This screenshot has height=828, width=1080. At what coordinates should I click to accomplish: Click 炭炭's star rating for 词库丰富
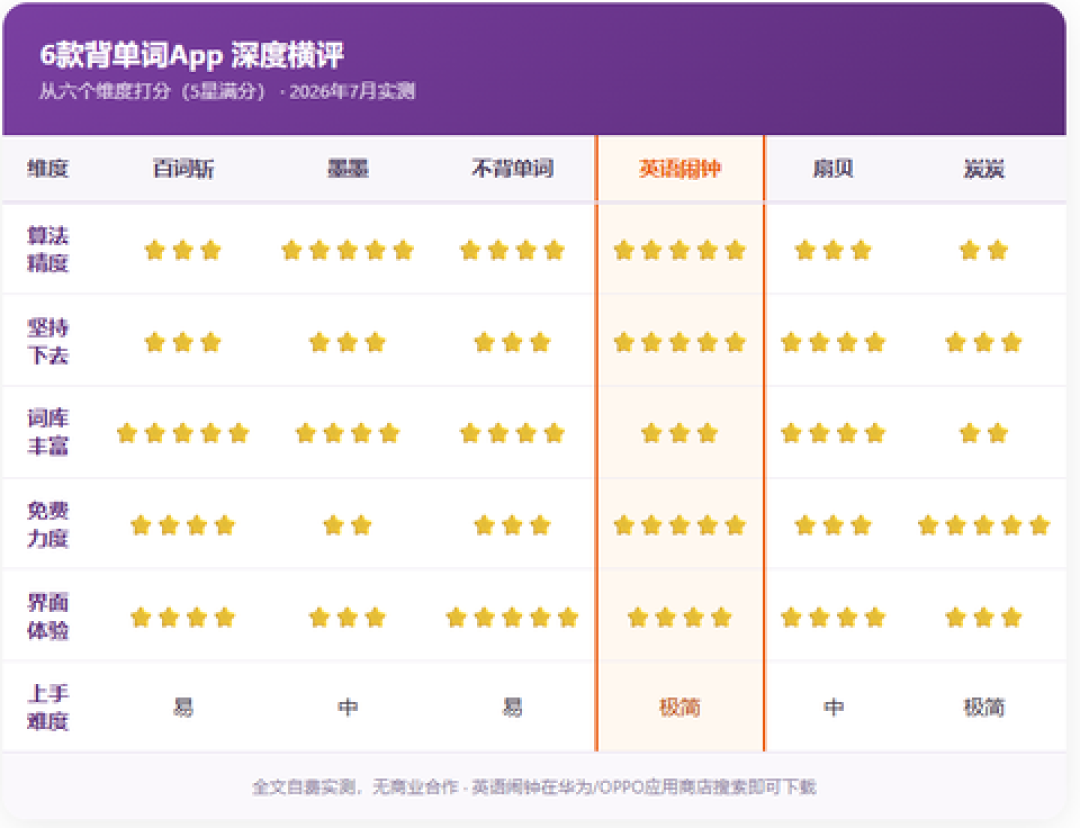point(984,433)
